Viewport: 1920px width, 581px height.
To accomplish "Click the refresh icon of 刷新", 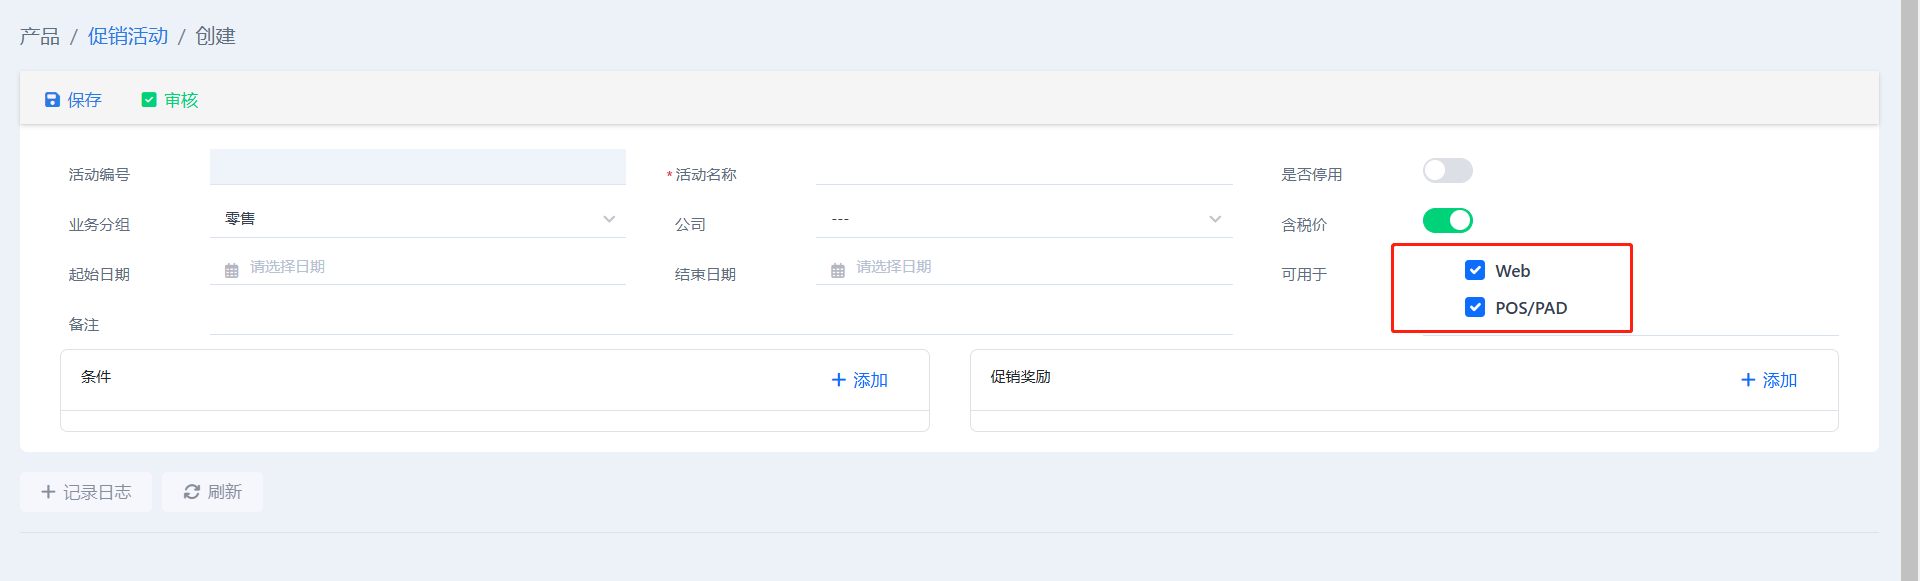I will (x=192, y=492).
